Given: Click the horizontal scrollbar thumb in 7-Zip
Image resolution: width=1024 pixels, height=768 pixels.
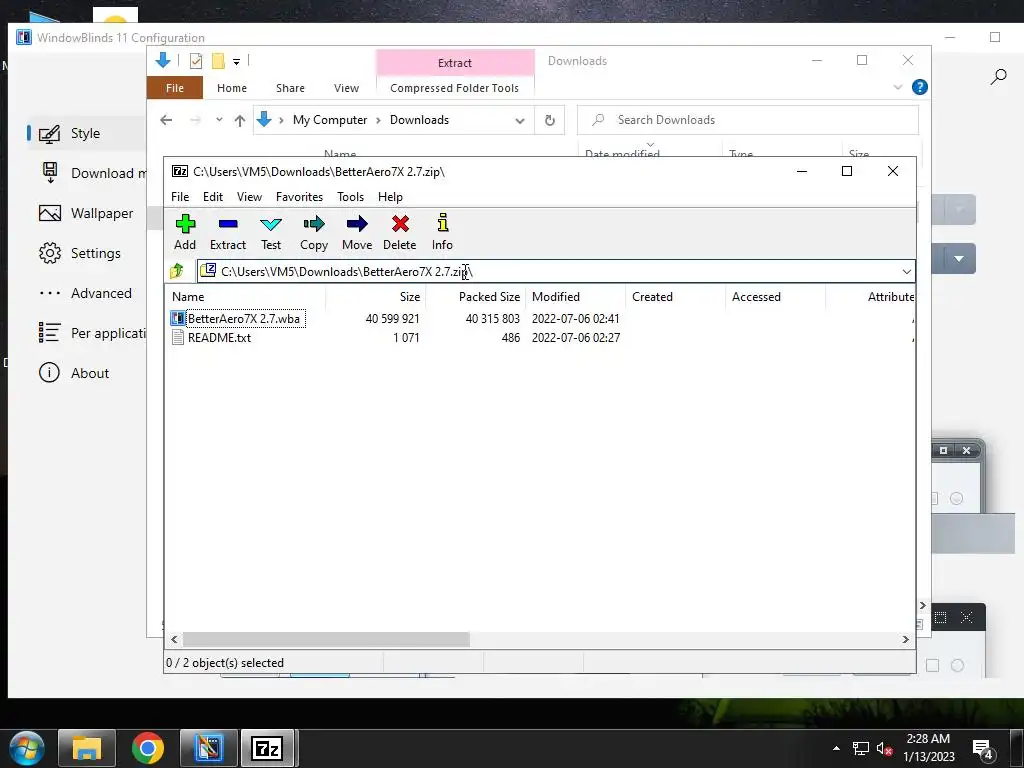Looking at the screenshot, I should coord(326,639).
